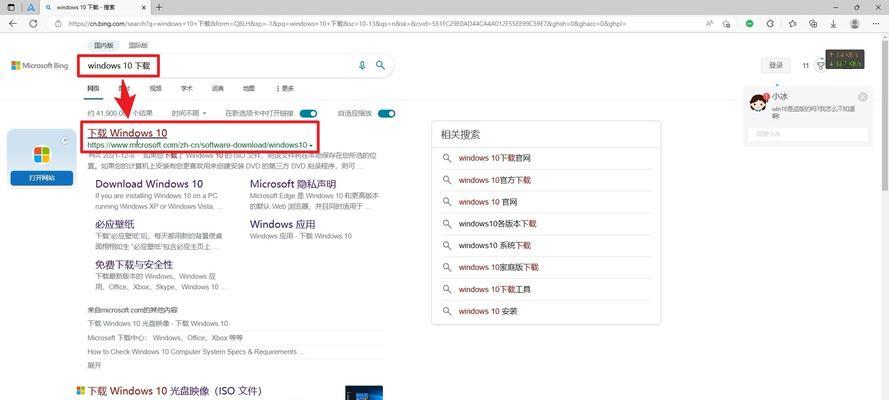Close the 'windows 10 下载 - 搜索' tab
Viewport: 889px width, 400px height.
point(145,7)
